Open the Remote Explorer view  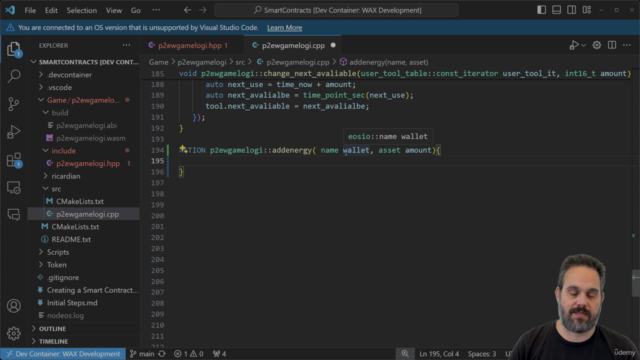click(13, 187)
